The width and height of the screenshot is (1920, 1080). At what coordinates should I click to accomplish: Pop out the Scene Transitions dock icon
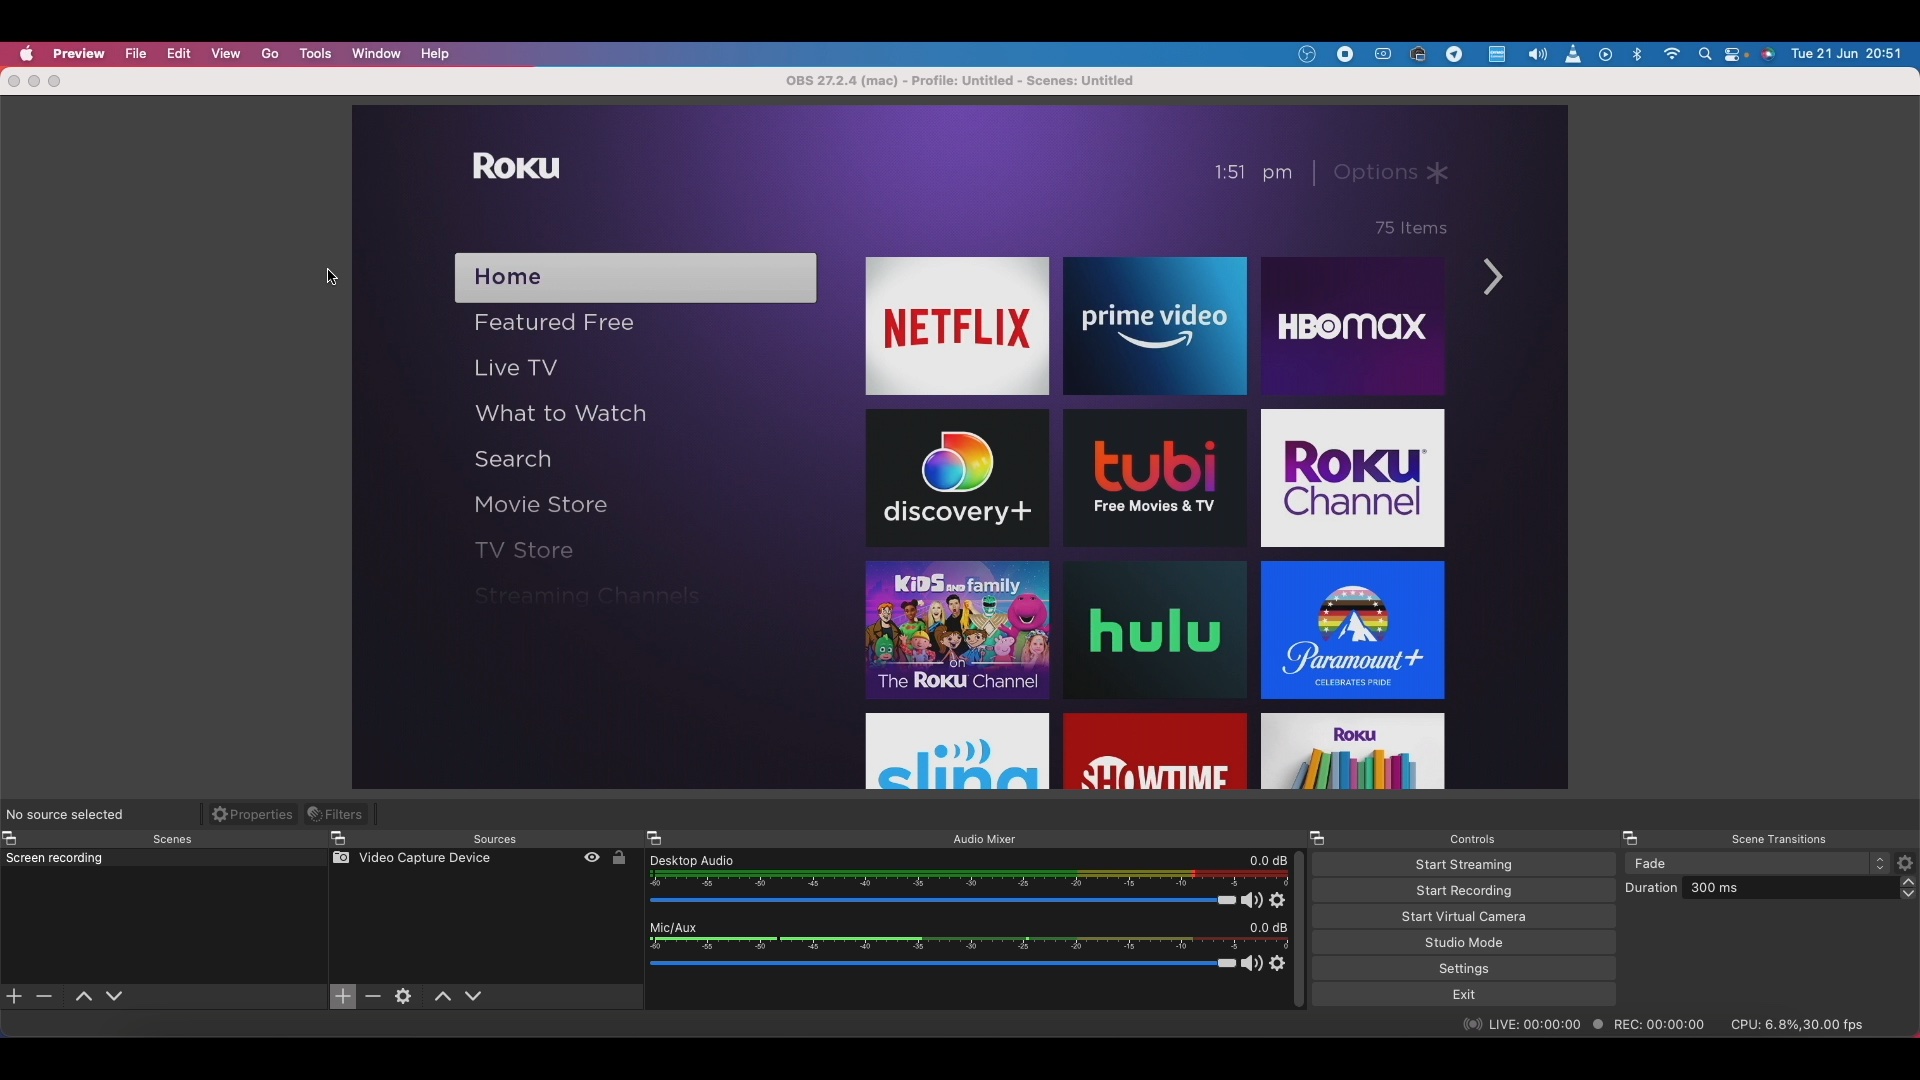pos(1632,839)
